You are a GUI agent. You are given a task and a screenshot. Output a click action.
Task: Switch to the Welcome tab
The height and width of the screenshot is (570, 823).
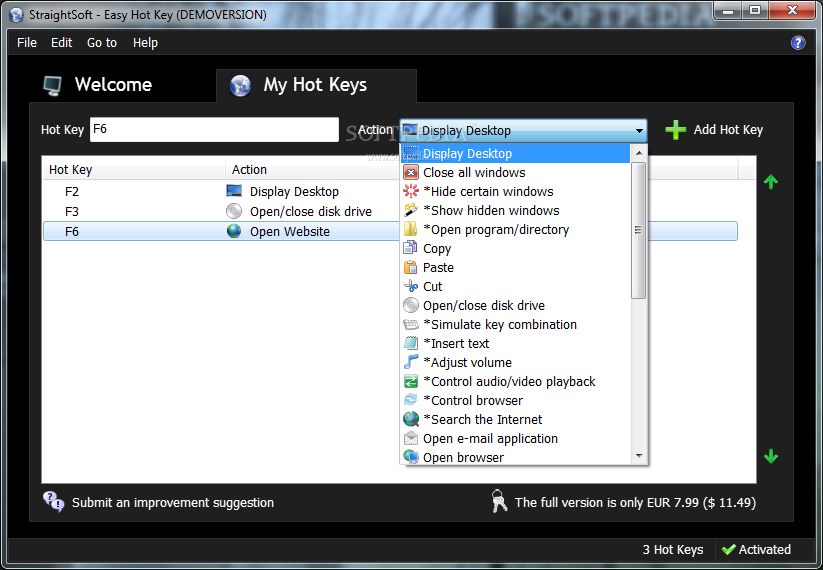click(x=97, y=85)
